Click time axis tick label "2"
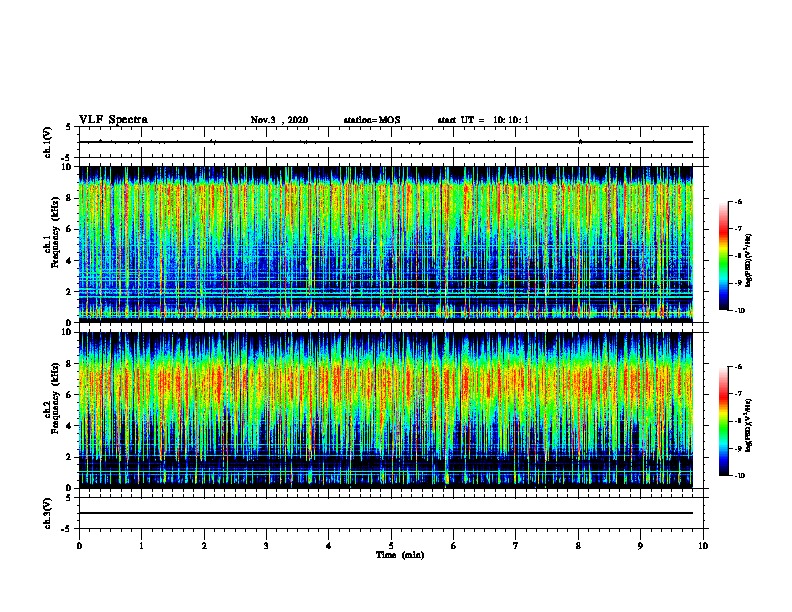Viewport: 792px width, 612px height. (x=204, y=546)
